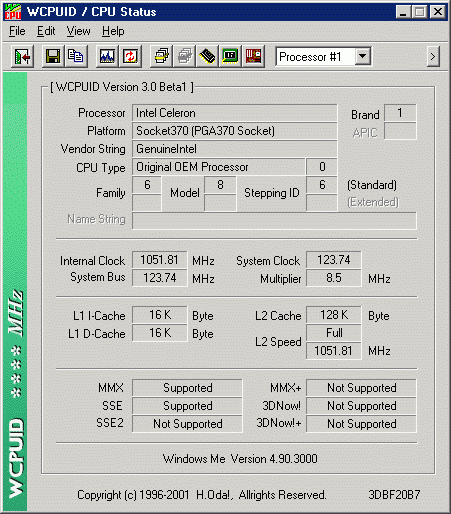Click the Brand value 1
This screenshot has width=451, height=514.
pos(400,113)
